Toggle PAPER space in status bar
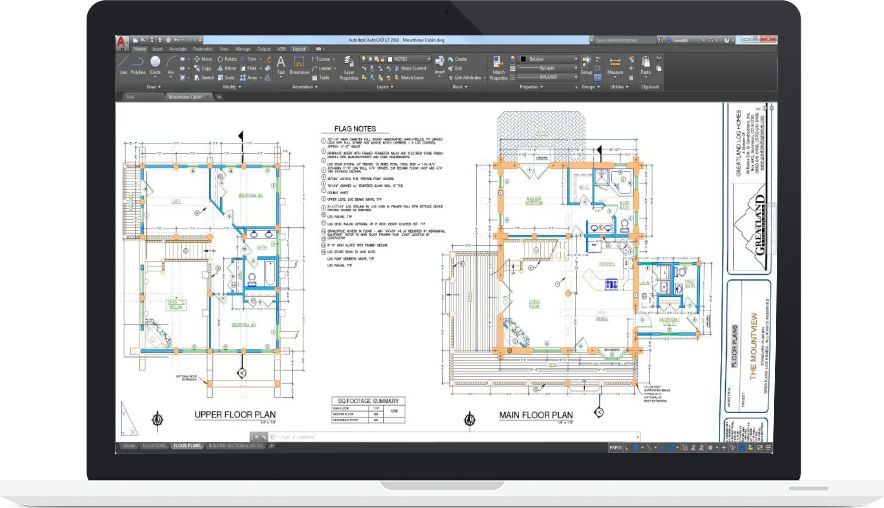This screenshot has height=508, width=884. point(615,448)
